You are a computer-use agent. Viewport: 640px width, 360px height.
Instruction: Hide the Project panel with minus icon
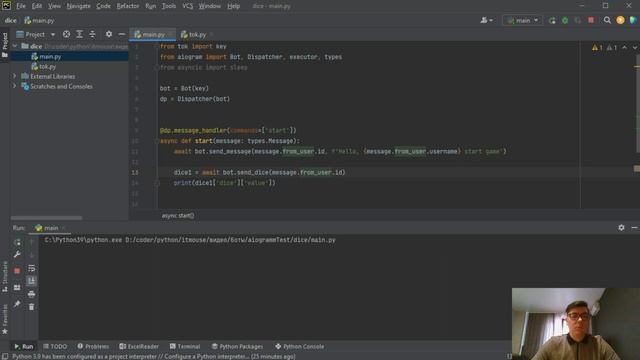pos(122,34)
